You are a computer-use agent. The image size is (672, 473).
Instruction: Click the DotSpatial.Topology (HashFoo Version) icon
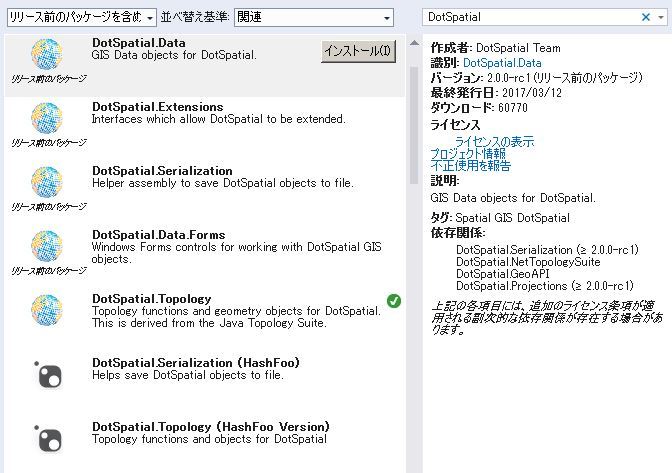48,438
